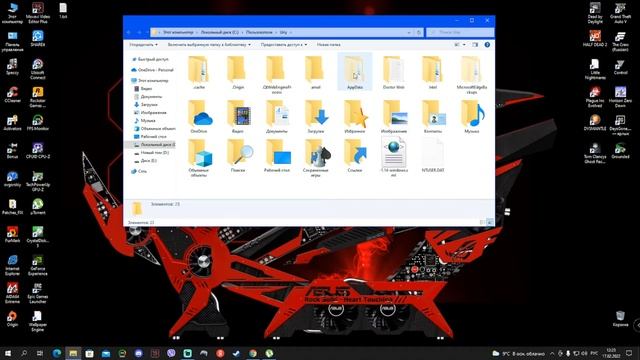Select the .cache folder in Explorer
This screenshot has height=360, width=640.
click(199, 72)
